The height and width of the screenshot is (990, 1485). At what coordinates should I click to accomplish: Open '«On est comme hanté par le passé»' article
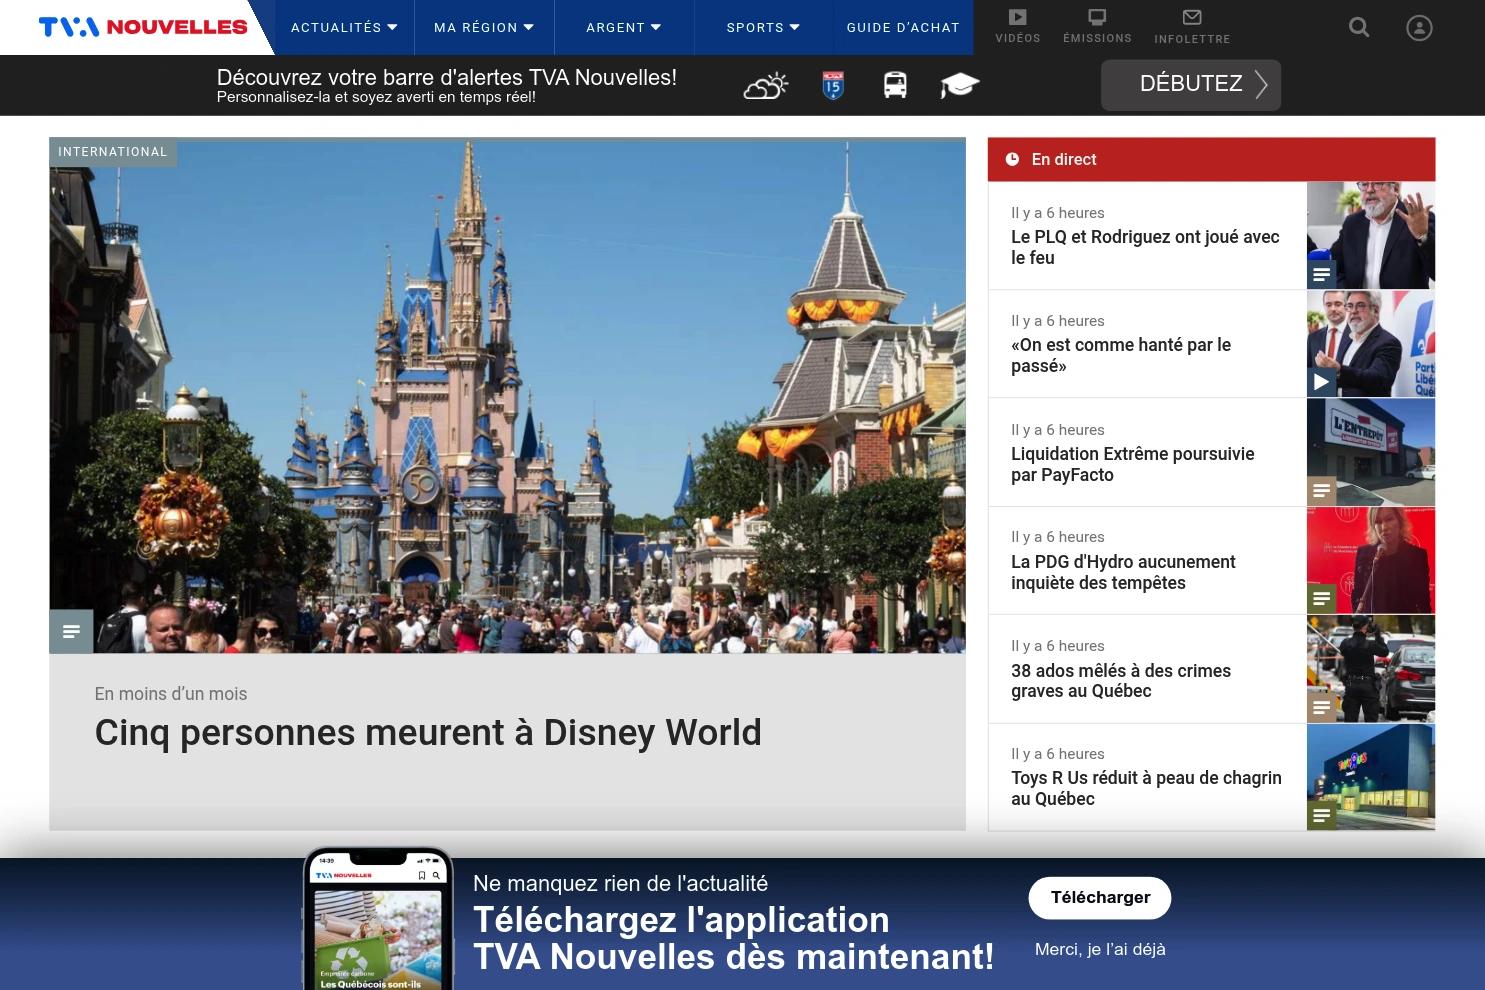(x=1121, y=355)
